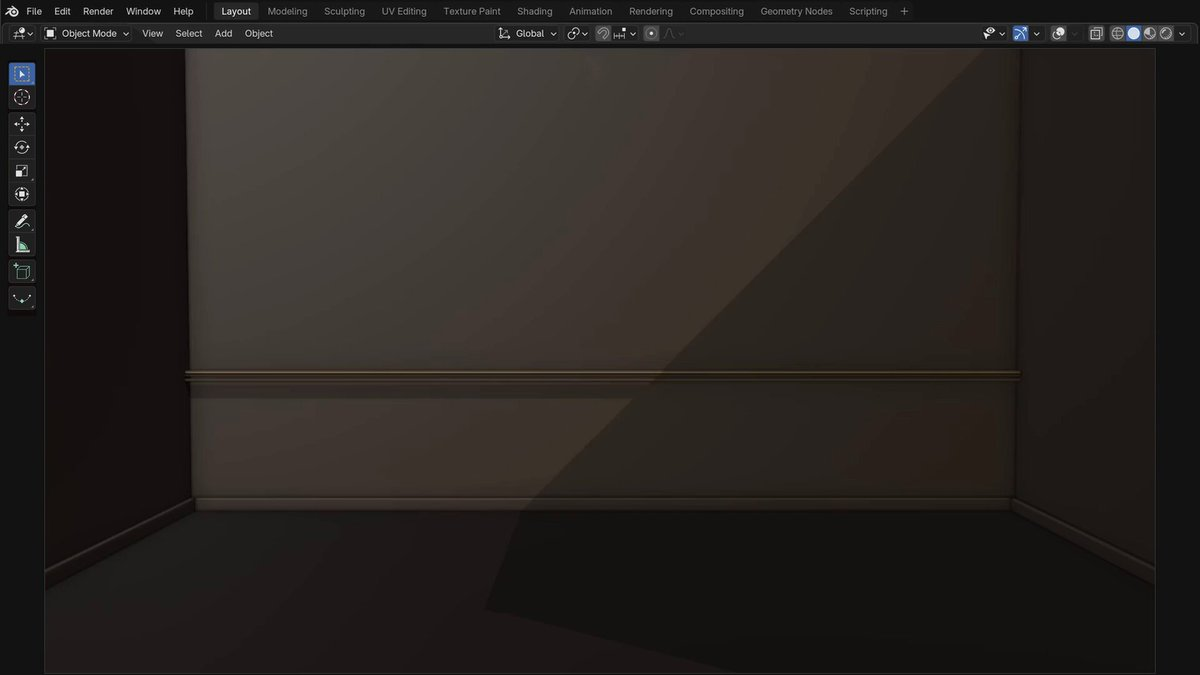This screenshot has height=675, width=1200.
Task: Select the Annotate pencil tool
Action: [22, 221]
